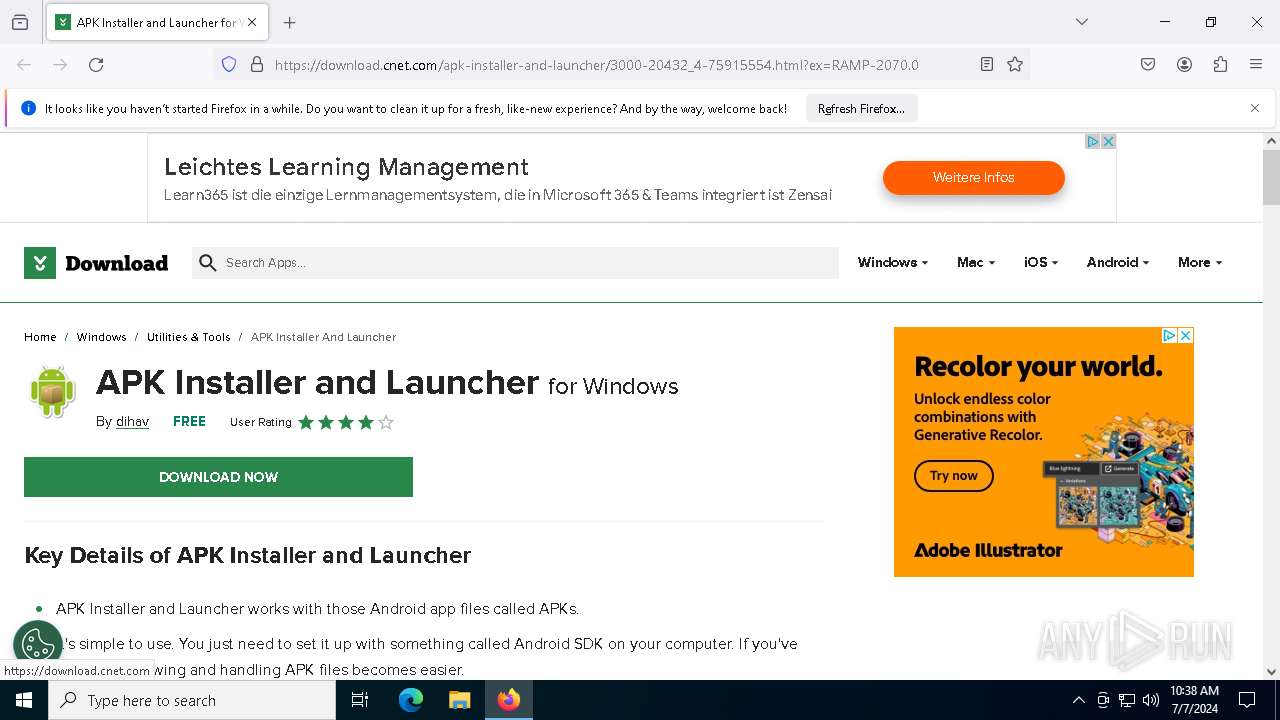The image size is (1280, 720).
Task: Launch Microsoft Edge from taskbar
Action: click(x=411, y=700)
